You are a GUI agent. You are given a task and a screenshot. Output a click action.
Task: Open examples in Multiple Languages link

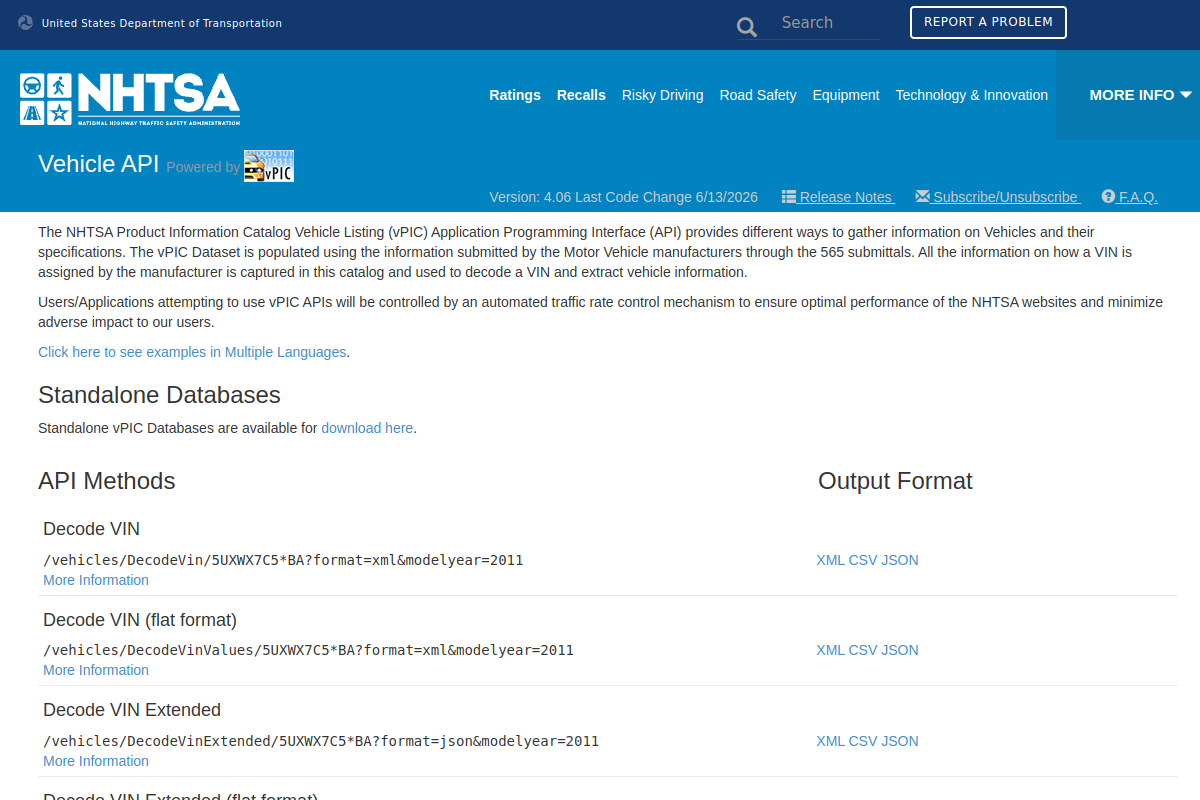click(x=192, y=352)
